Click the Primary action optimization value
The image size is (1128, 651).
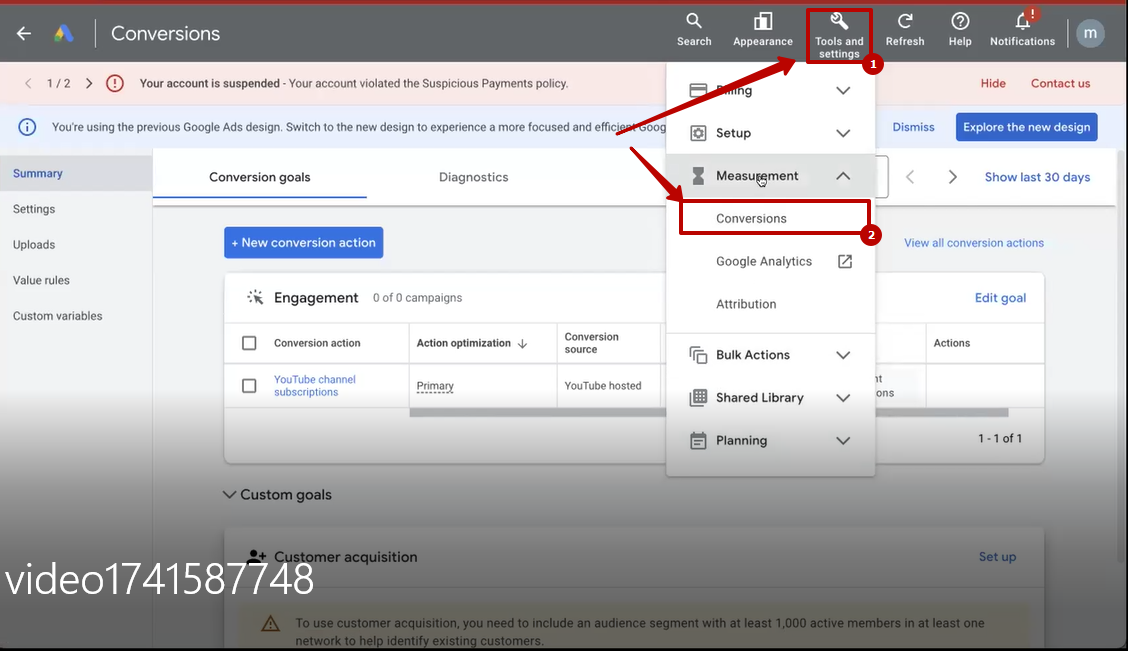[x=435, y=386]
